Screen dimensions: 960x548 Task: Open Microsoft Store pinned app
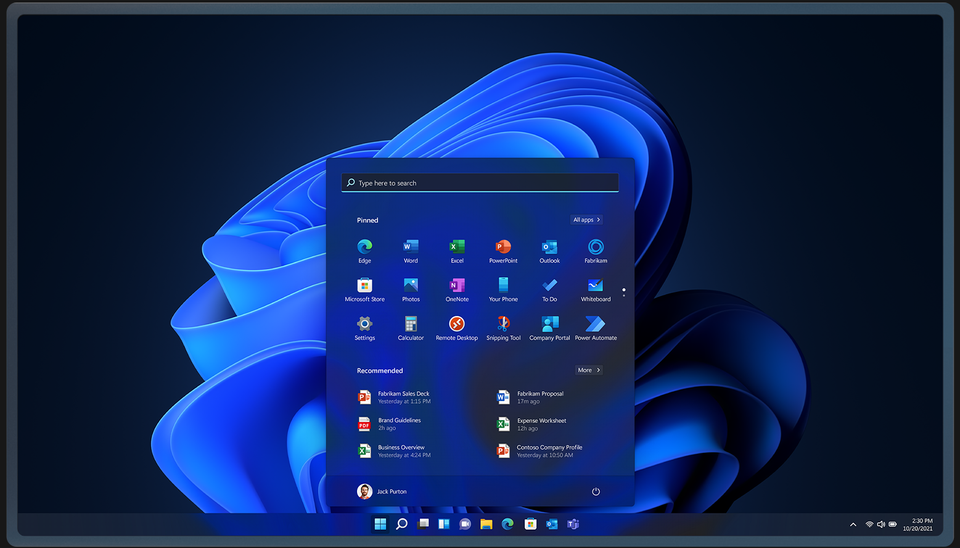pyautogui.click(x=364, y=286)
